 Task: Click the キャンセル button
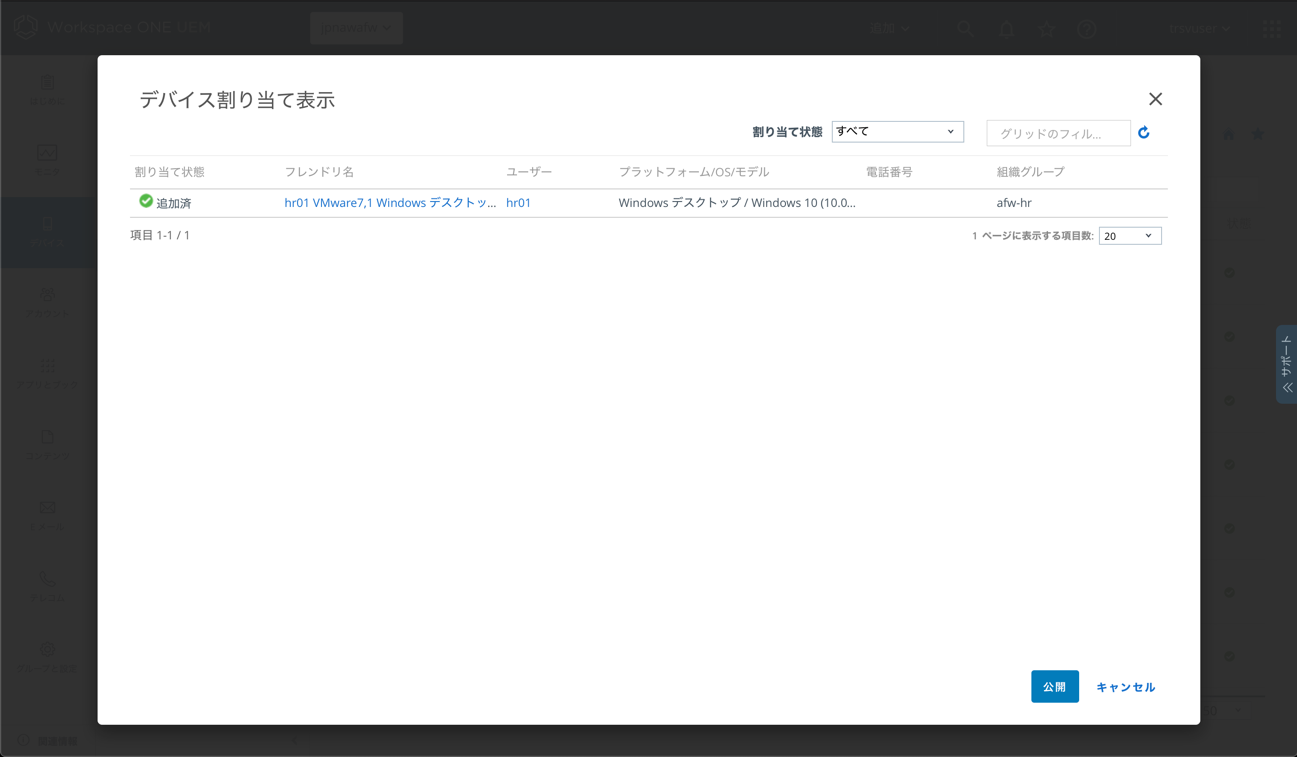[1126, 687]
